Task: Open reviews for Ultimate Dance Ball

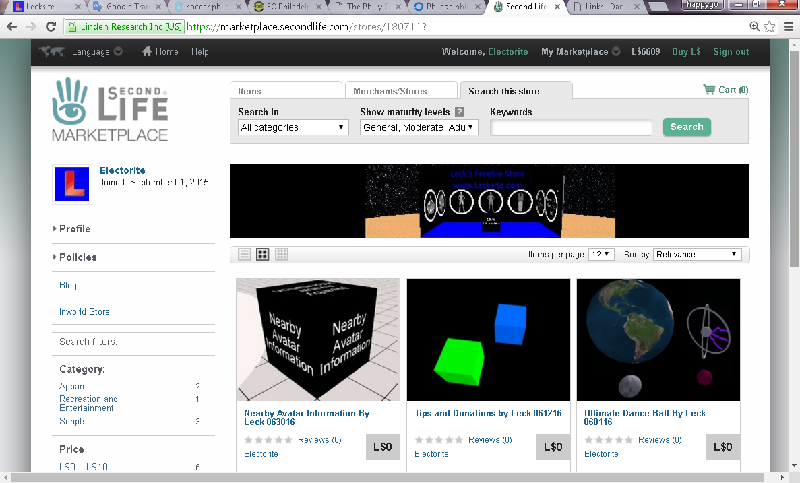Action: point(660,440)
